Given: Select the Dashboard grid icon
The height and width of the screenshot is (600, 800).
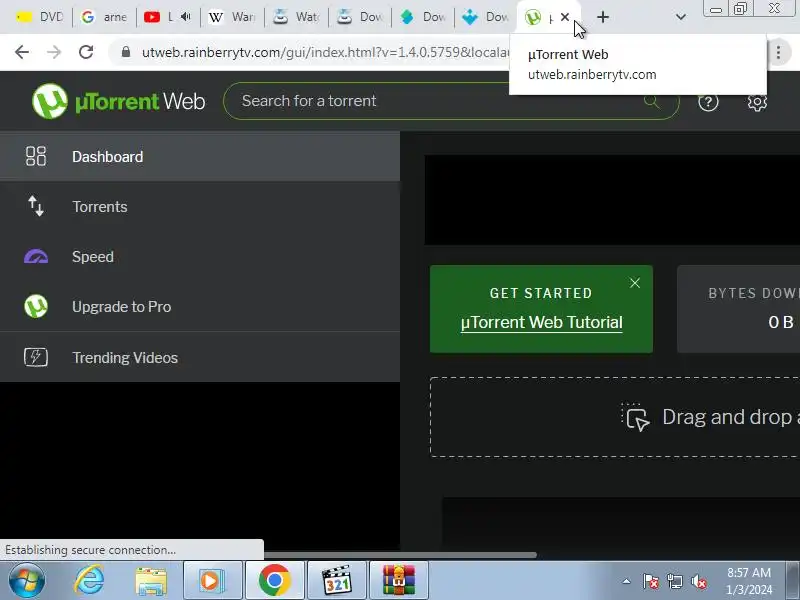Looking at the screenshot, I should 36,156.
